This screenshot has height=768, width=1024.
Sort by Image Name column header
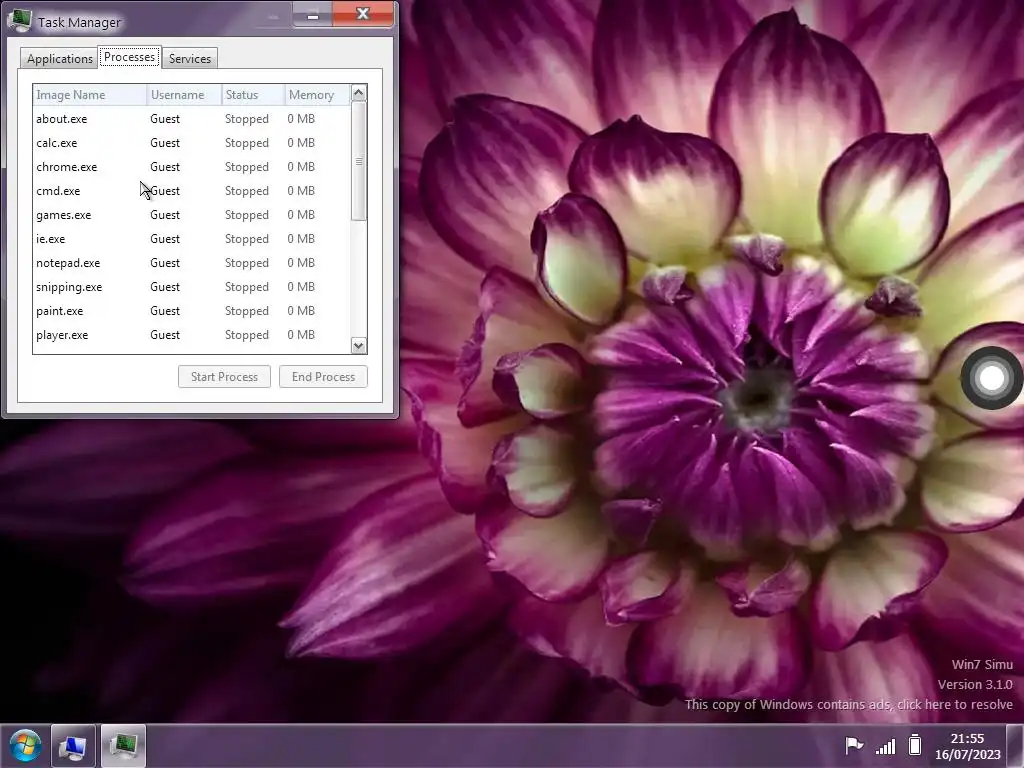90,95
